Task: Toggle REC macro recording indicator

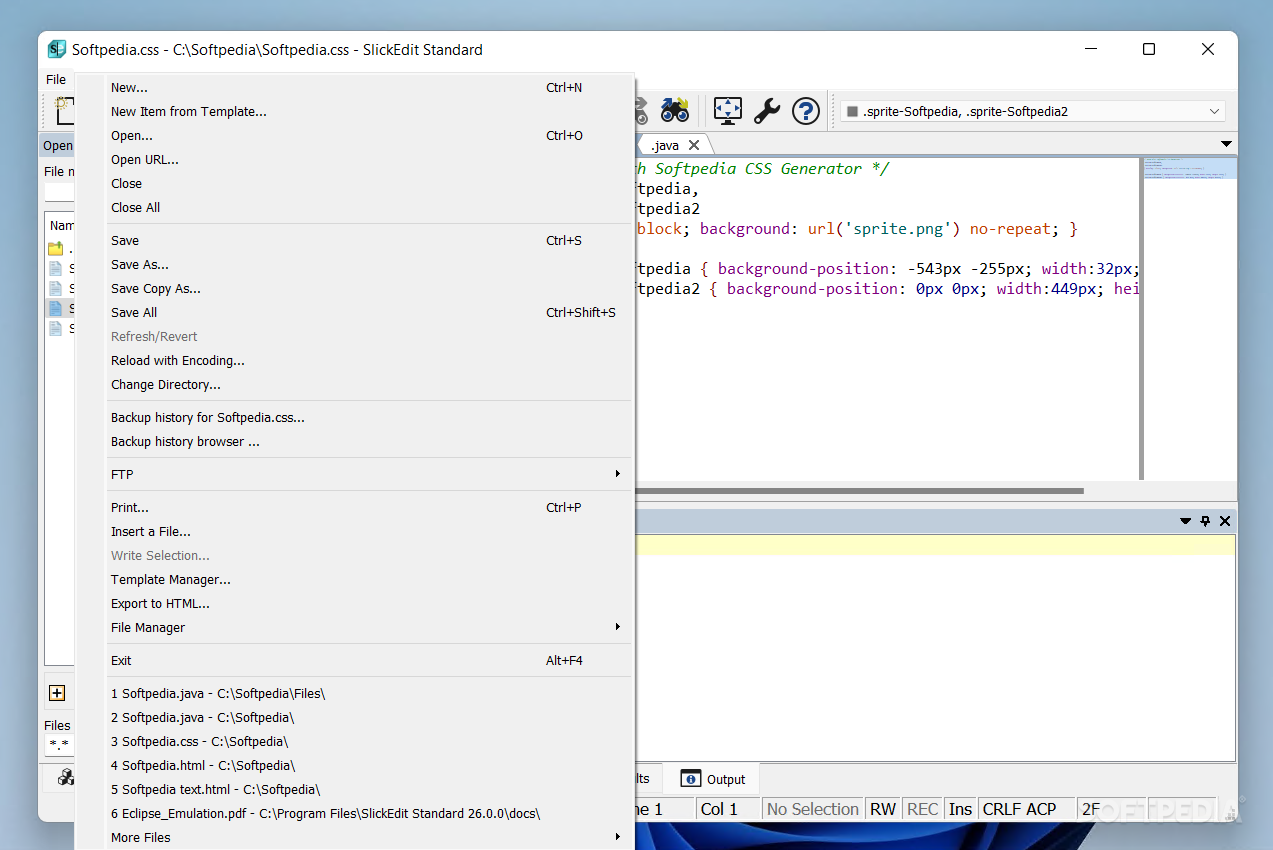Action: [922, 809]
